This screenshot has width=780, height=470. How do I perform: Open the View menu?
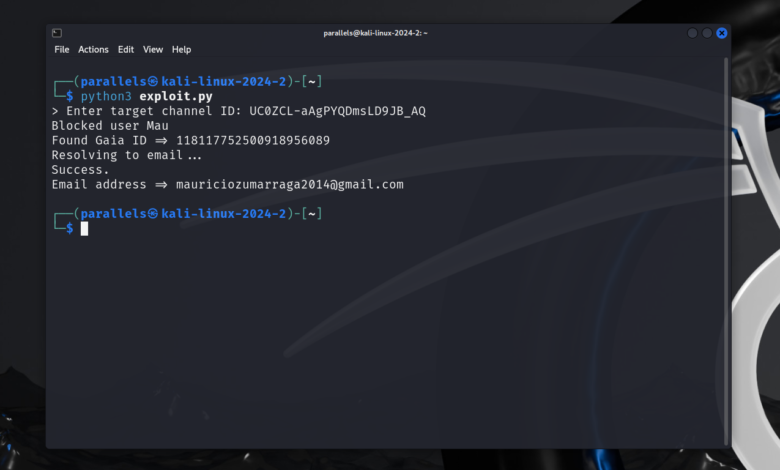pyautogui.click(x=153, y=49)
